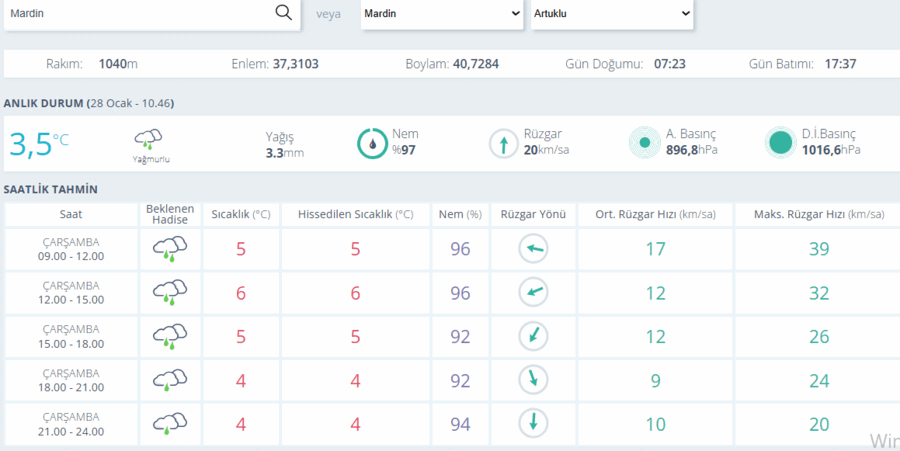This screenshot has width=900, height=451.
Task: Click the magnifier search icon
Action: coord(284,13)
